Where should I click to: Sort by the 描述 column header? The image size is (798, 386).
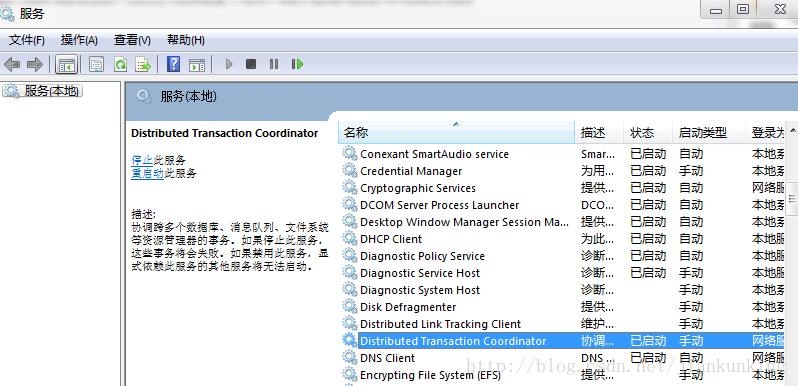599,133
